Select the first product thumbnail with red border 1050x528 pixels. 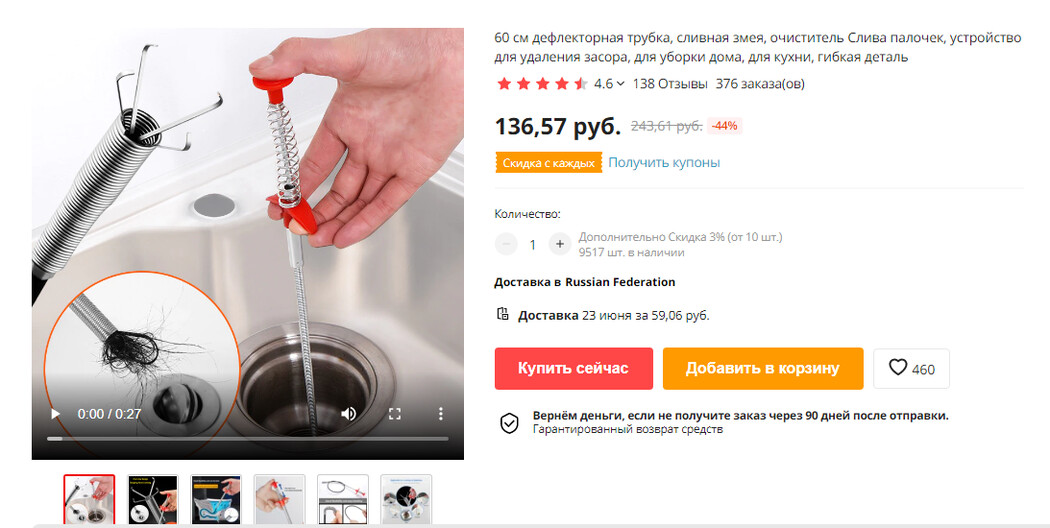click(x=89, y=499)
